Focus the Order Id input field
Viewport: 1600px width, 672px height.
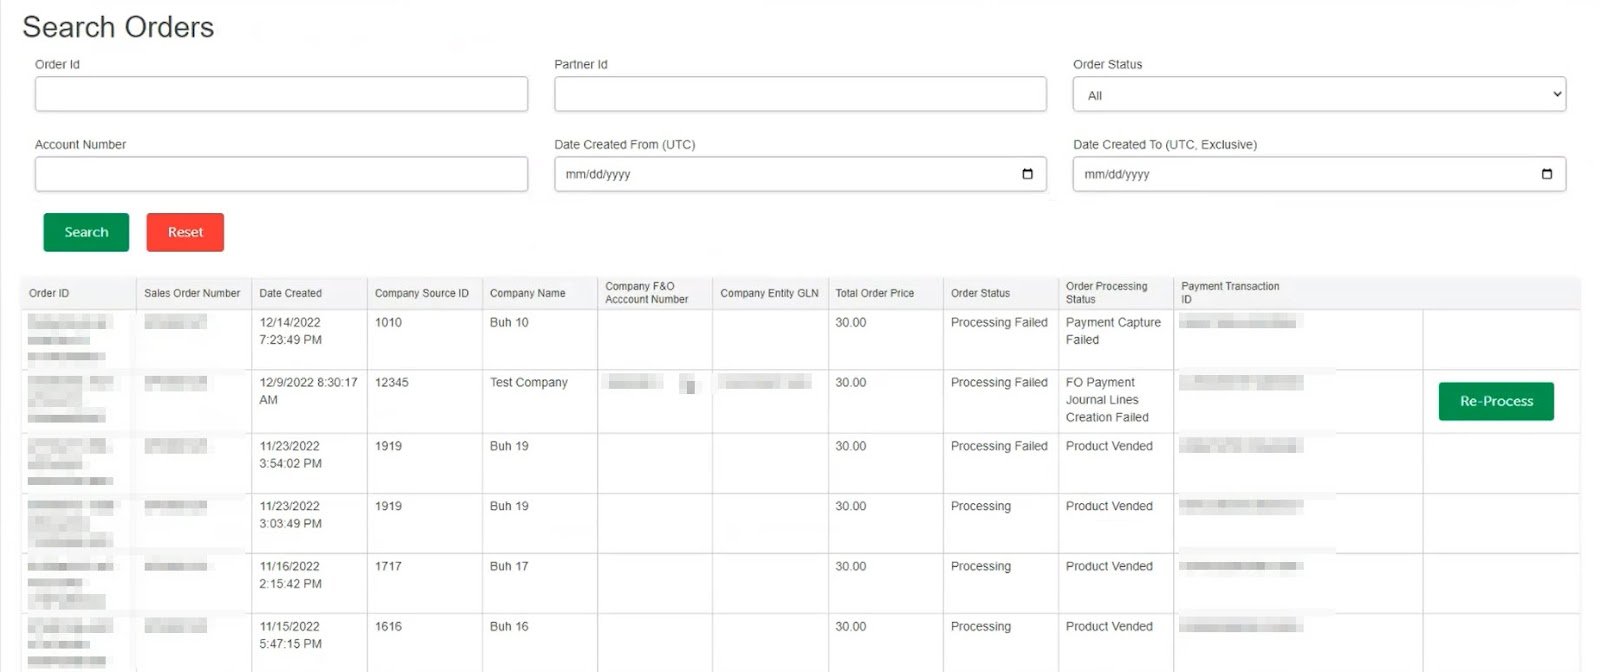(281, 95)
